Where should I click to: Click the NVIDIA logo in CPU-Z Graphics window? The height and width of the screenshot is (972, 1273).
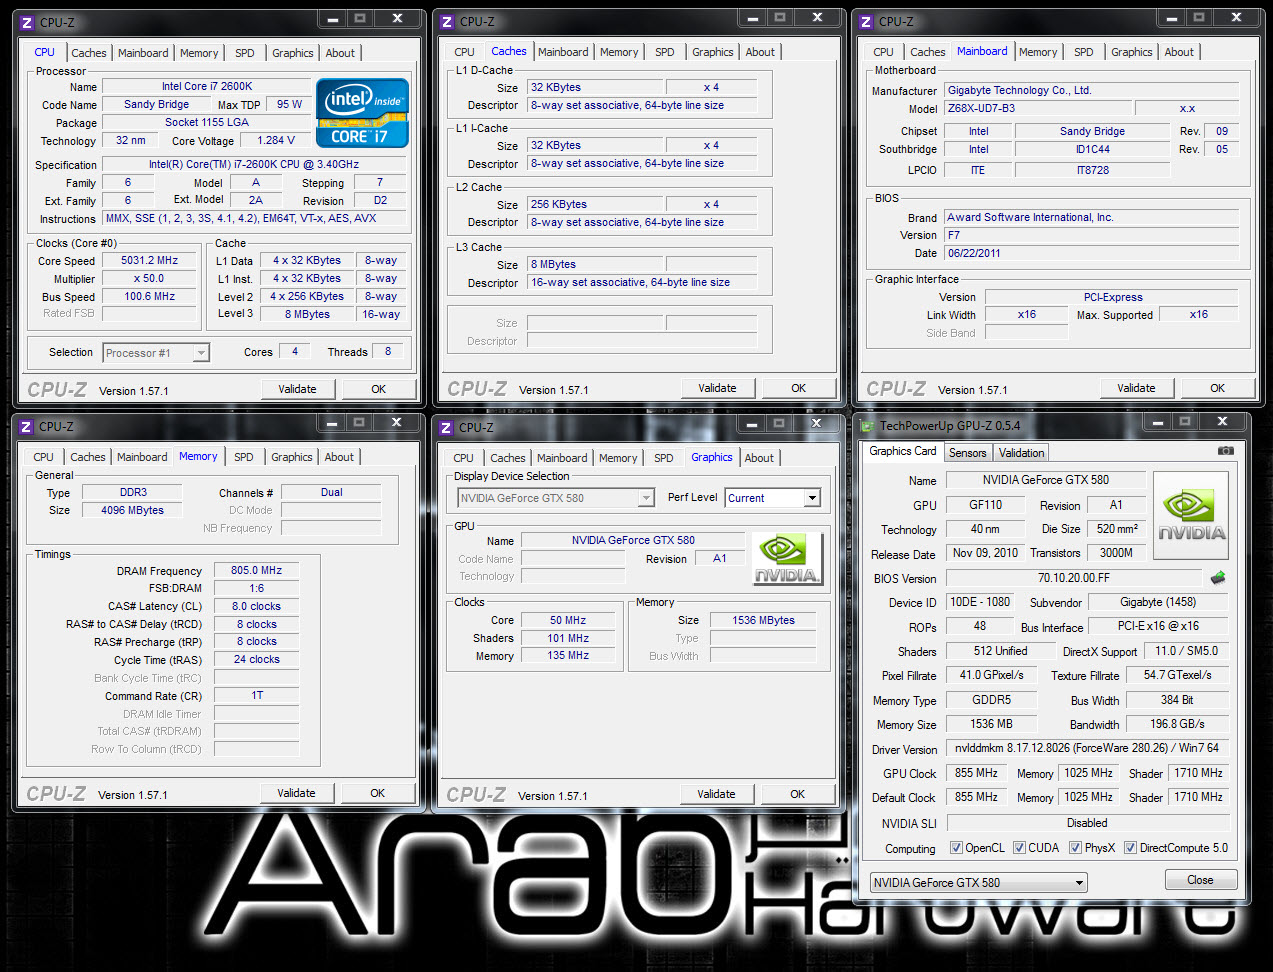click(x=787, y=558)
